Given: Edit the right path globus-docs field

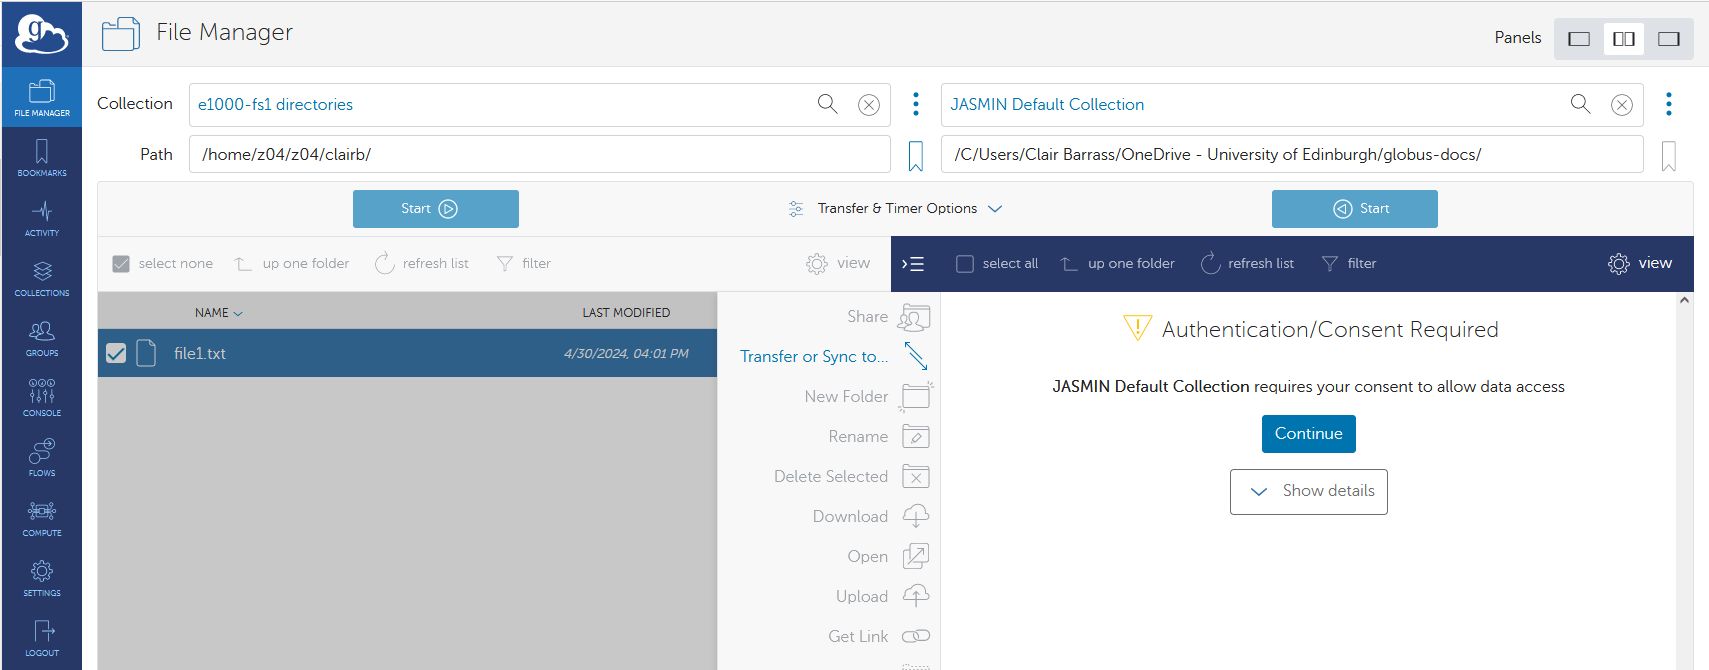Looking at the screenshot, I should click(1292, 154).
